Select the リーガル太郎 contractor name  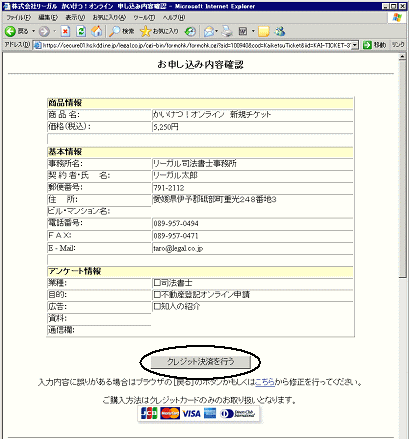[175, 175]
